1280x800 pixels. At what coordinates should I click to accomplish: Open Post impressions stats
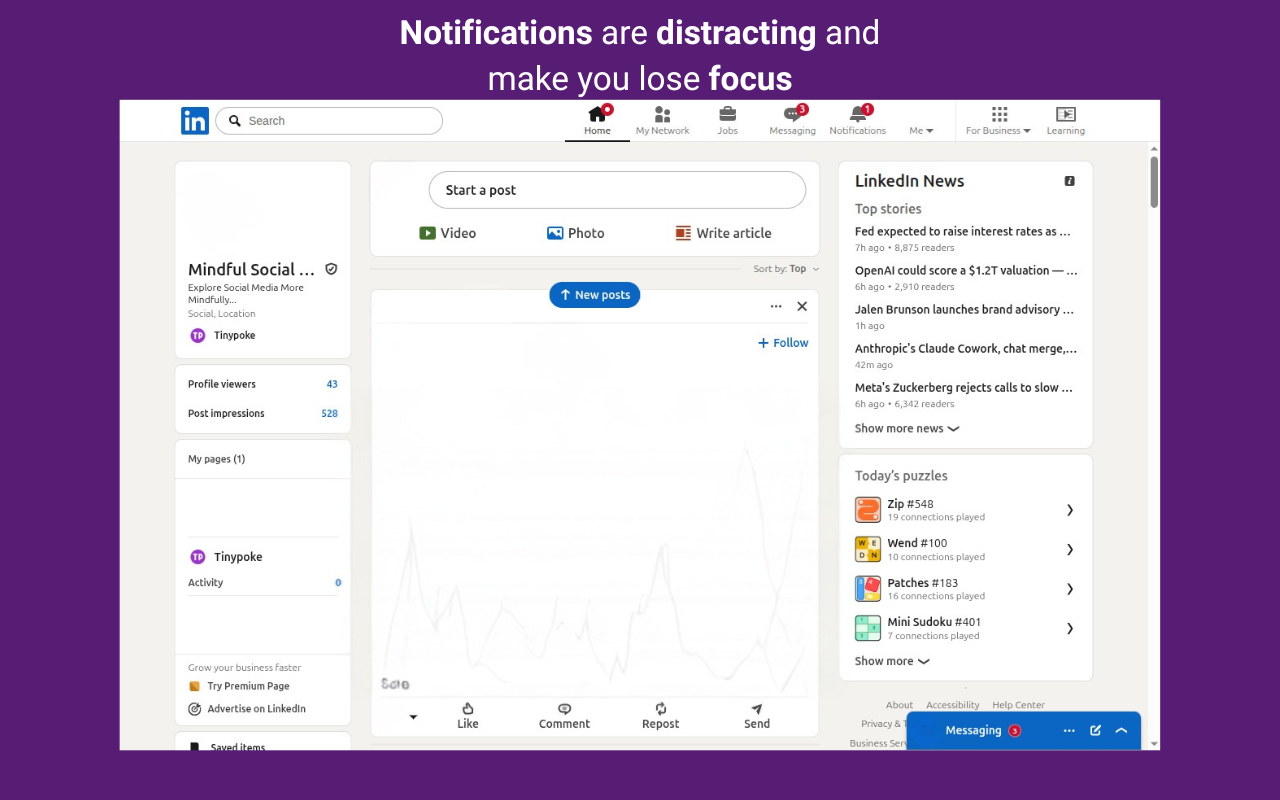coord(263,413)
